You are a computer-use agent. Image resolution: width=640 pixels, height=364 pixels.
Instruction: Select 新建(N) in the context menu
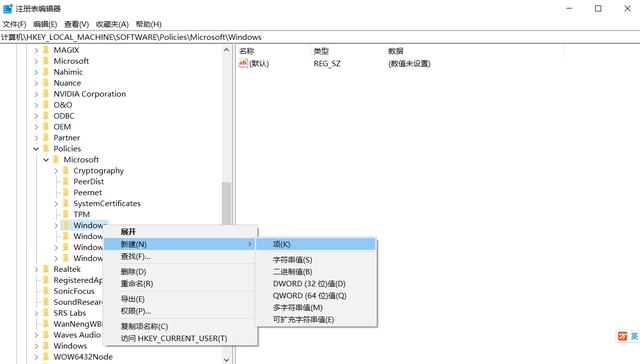(180, 244)
